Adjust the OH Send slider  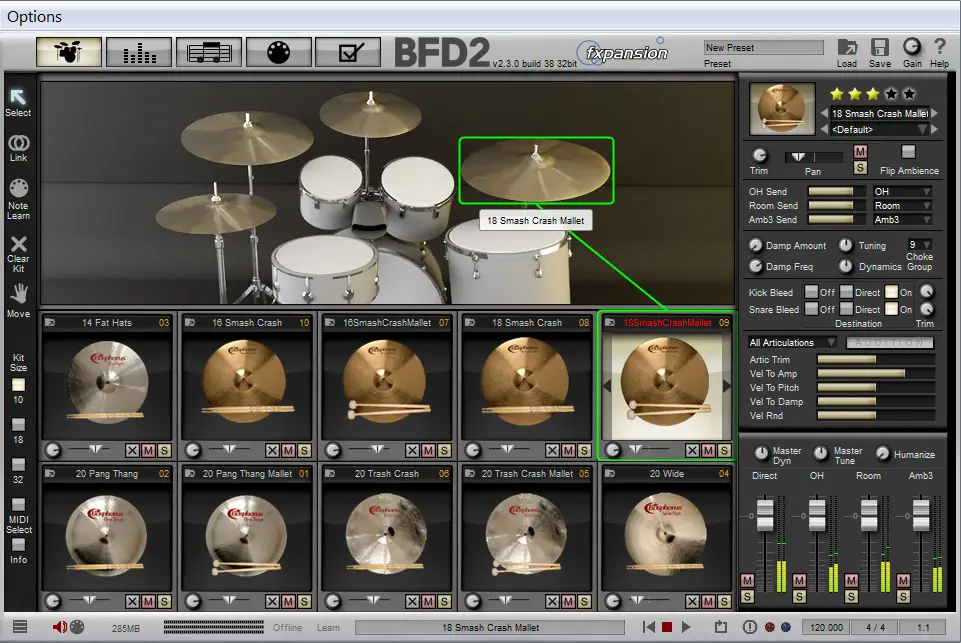[x=837, y=191]
